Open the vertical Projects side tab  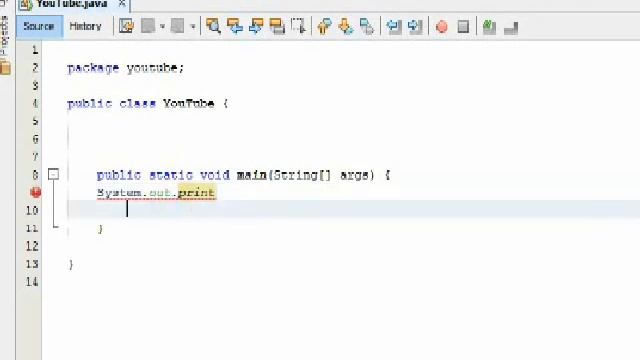4,35
